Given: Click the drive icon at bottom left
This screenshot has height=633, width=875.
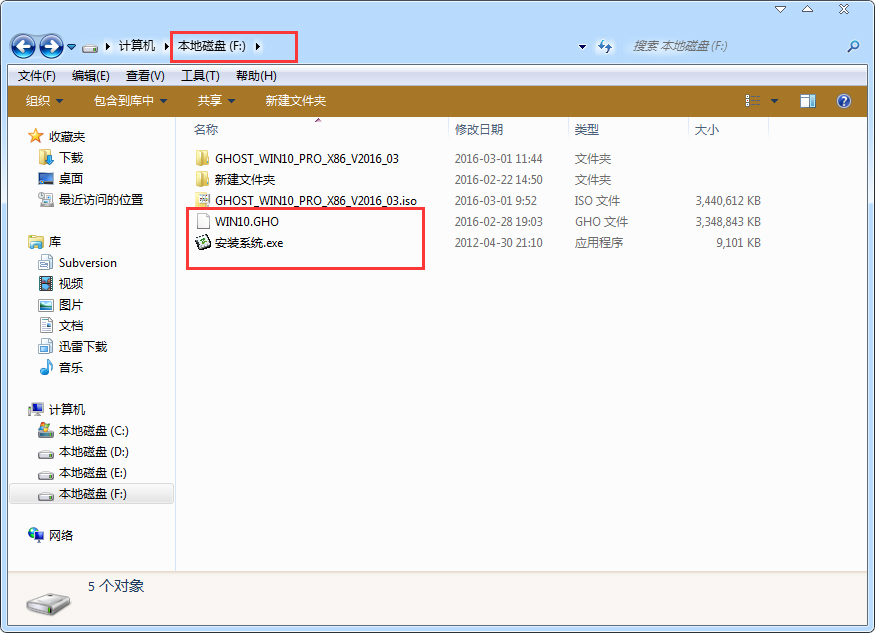Looking at the screenshot, I should (x=46, y=601).
